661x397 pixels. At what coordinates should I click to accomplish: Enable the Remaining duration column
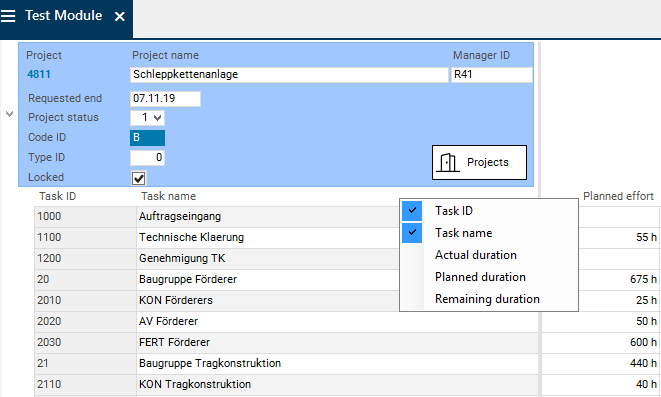coord(487,299)
